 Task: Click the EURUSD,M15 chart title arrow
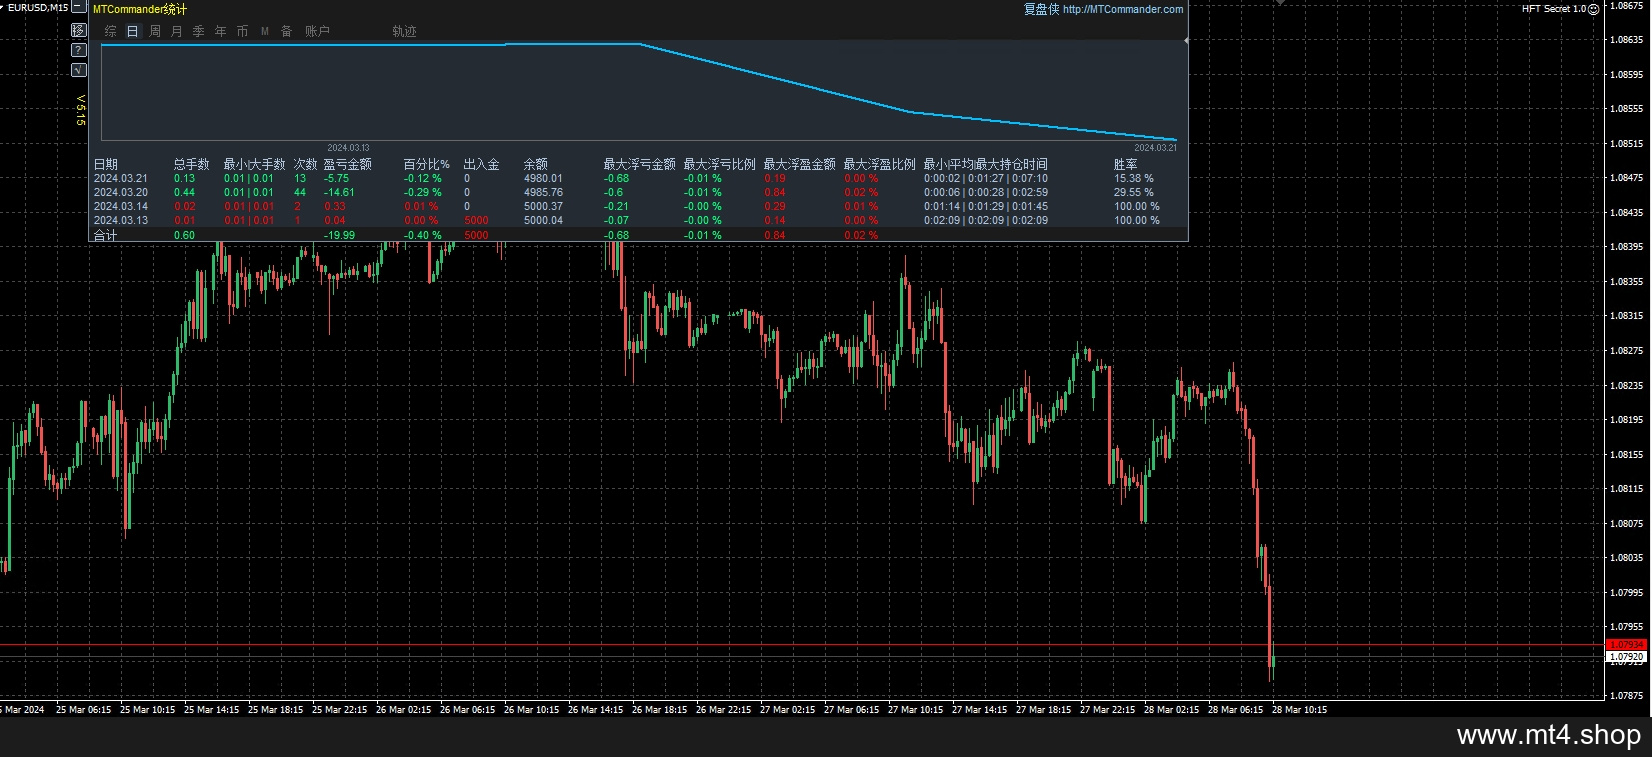pos(3,7)
